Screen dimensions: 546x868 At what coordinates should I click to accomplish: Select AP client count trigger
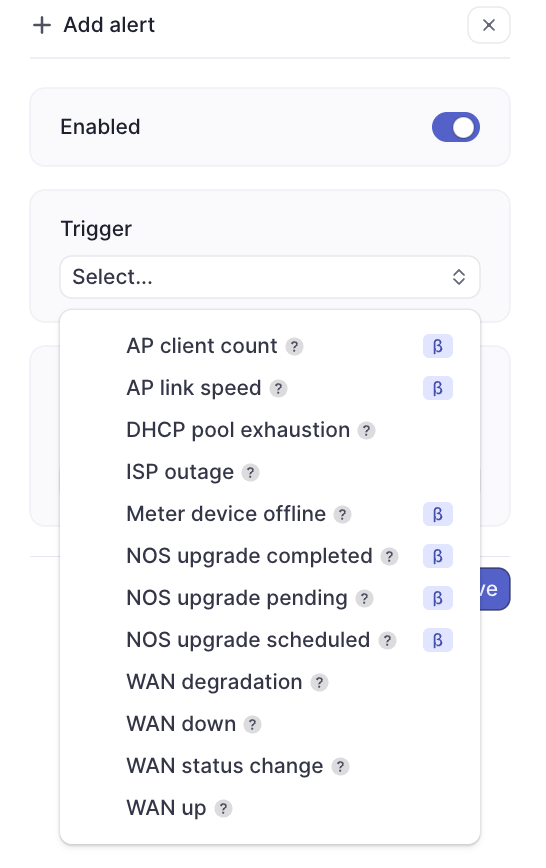pos(270,347)
